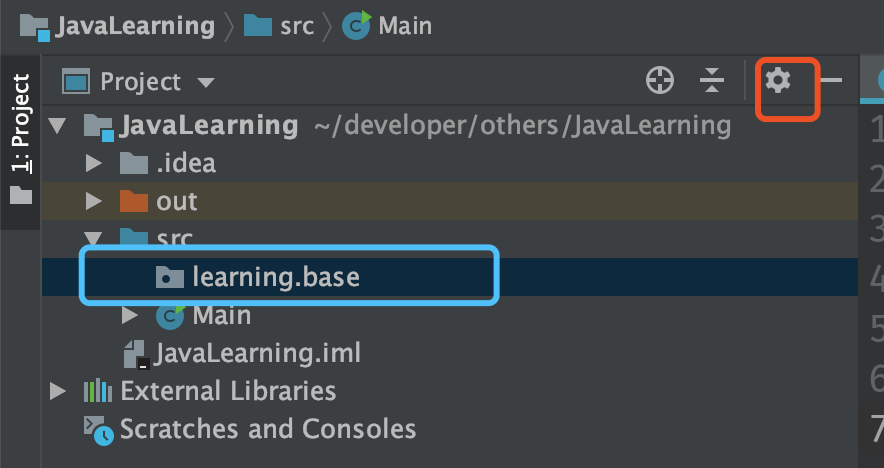This screenshot has width=884, height=468.
Task: Collapse the JavaLearning root node
Action: 57,126
